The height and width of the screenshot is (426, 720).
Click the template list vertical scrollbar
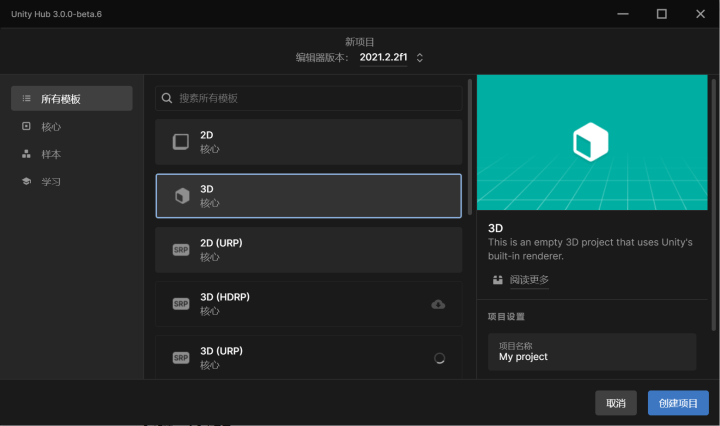tap(470, 147)
